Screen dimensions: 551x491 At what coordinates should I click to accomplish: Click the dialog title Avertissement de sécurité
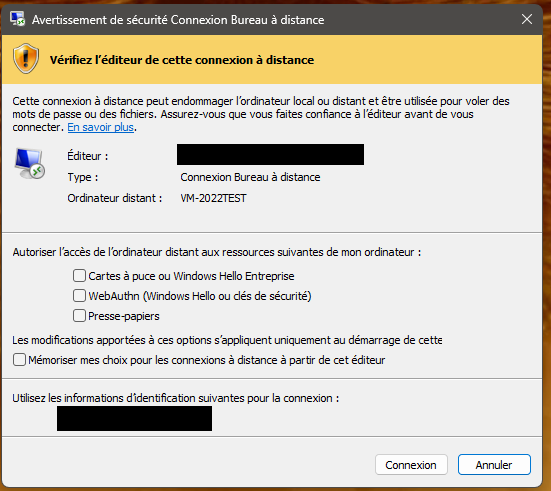pyautogui.click(x=178, y=20)
